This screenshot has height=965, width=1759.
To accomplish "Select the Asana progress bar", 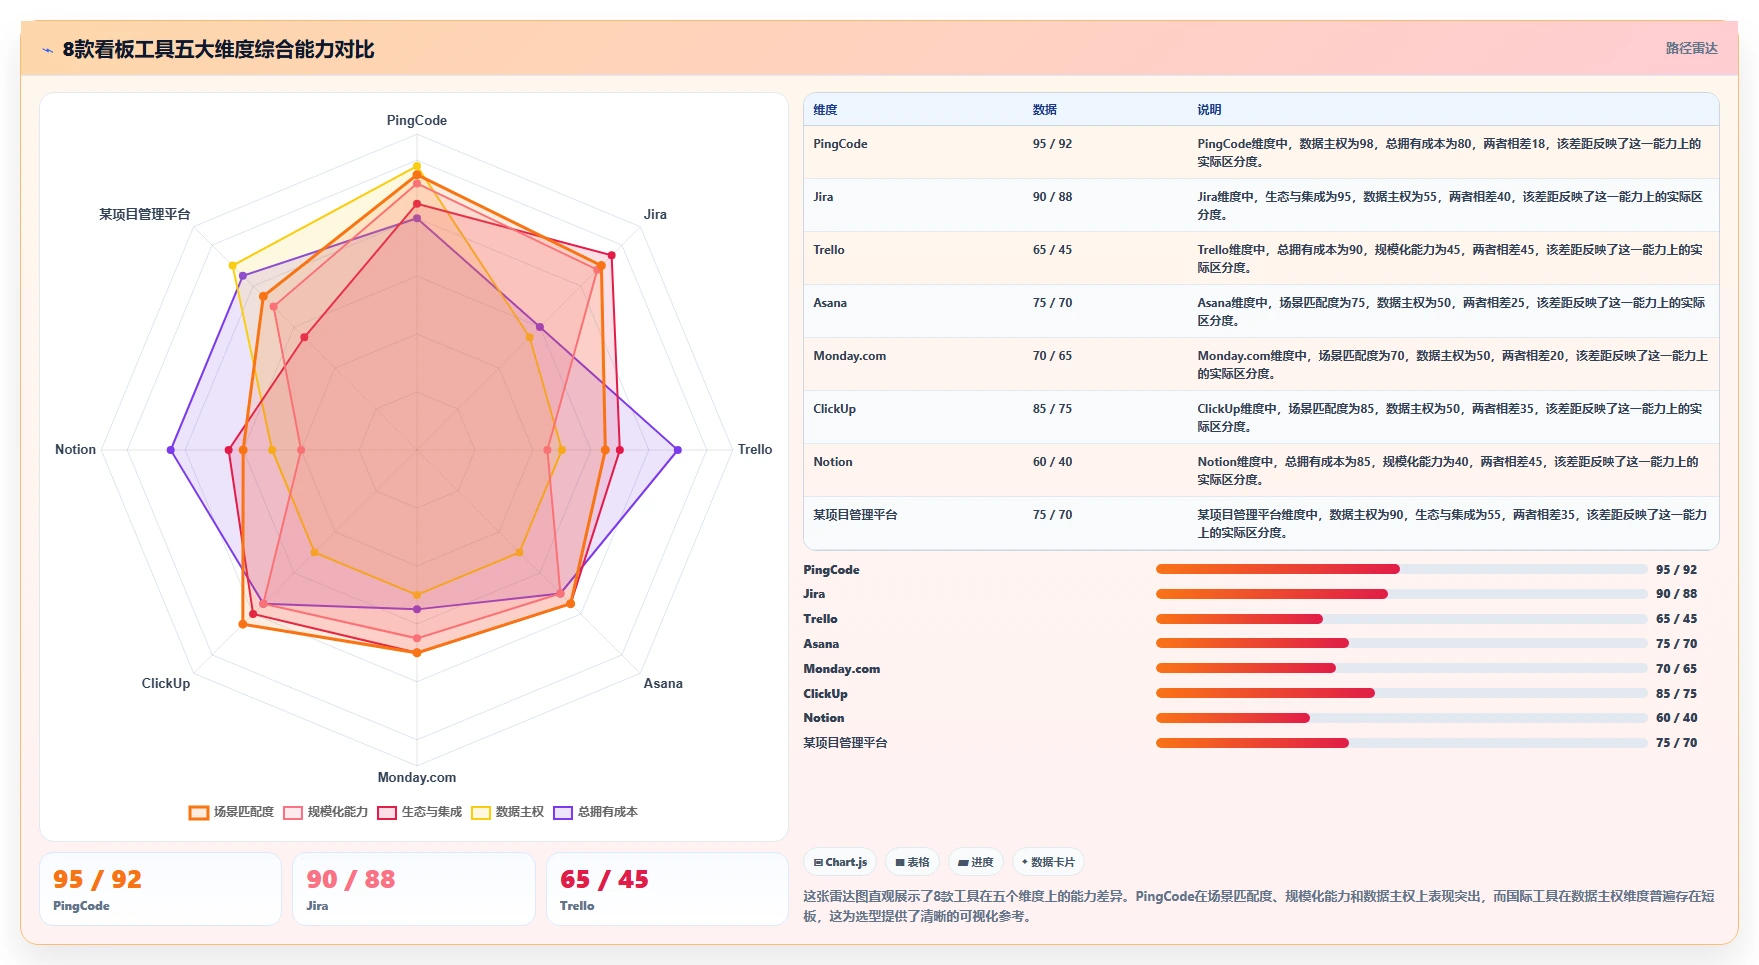I will tap(1401, 643).
